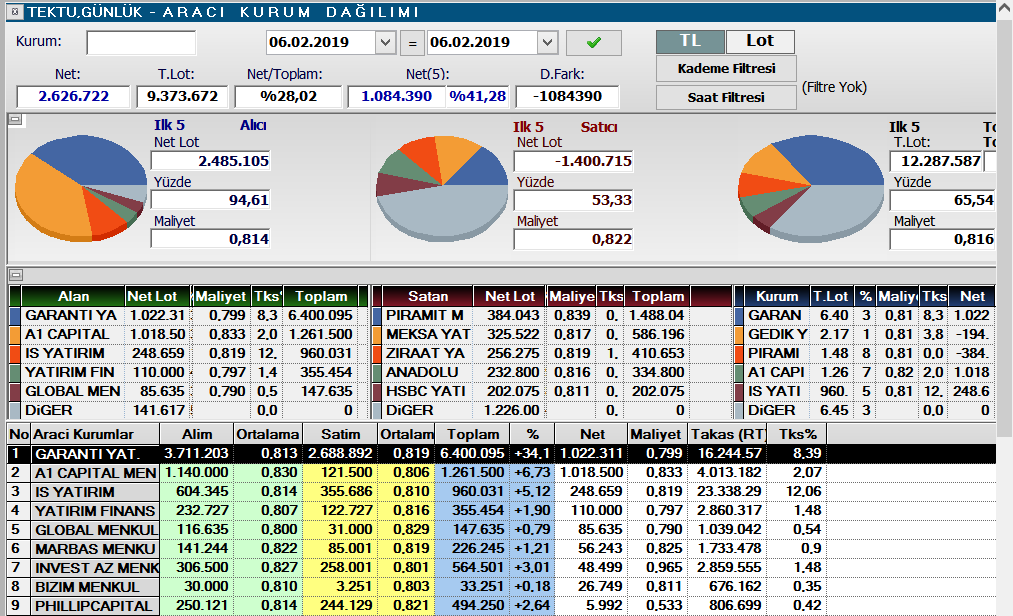Click maroon swatch beside HSBC YATI
The width and height of the screenshot is (1013, 616).
377,392
